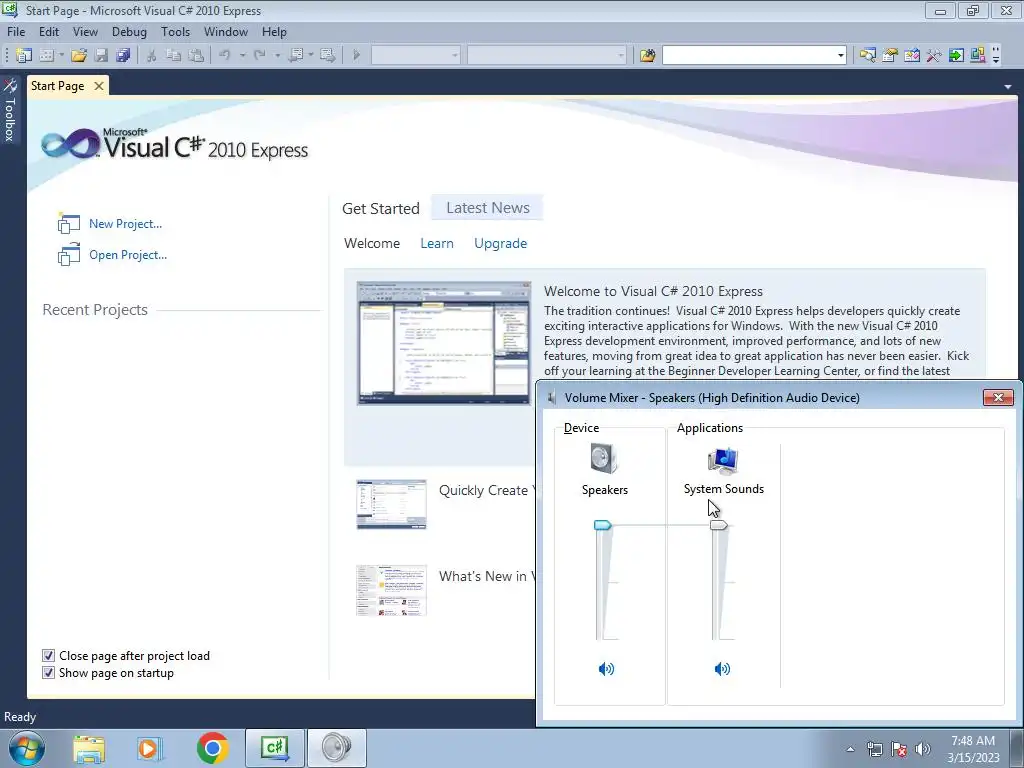Toggle 'Show page on startup' checkbox
The image size is (1024, 768).
click(x=48, y=673)
